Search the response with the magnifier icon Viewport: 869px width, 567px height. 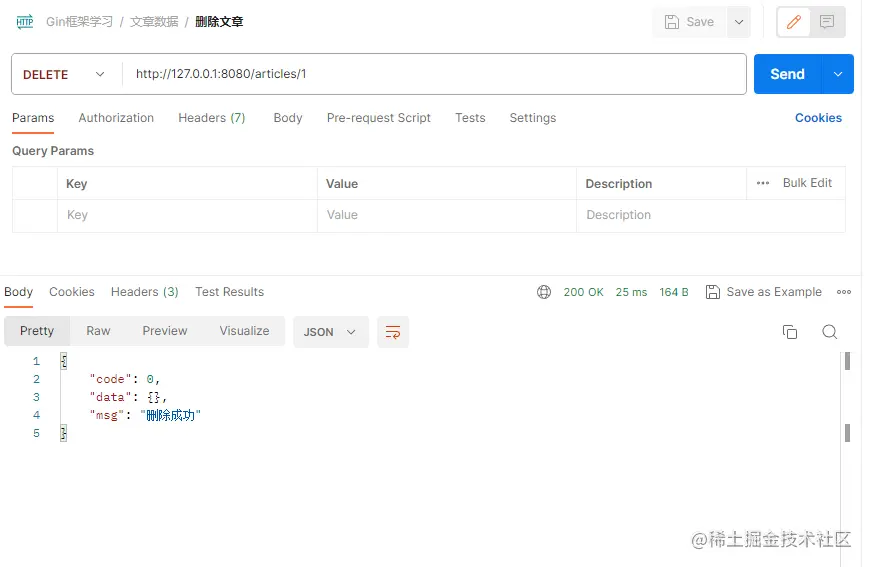coord(829,332)
